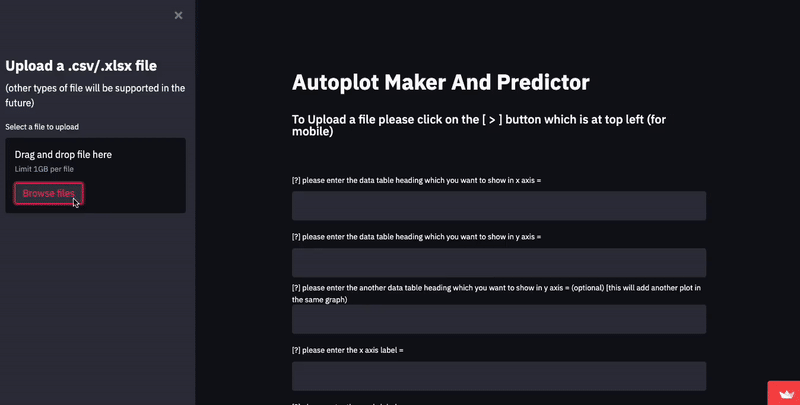The image size is (800, 405).
Task: Click the Limit 1GB per file text
Action: pos(44,169)
